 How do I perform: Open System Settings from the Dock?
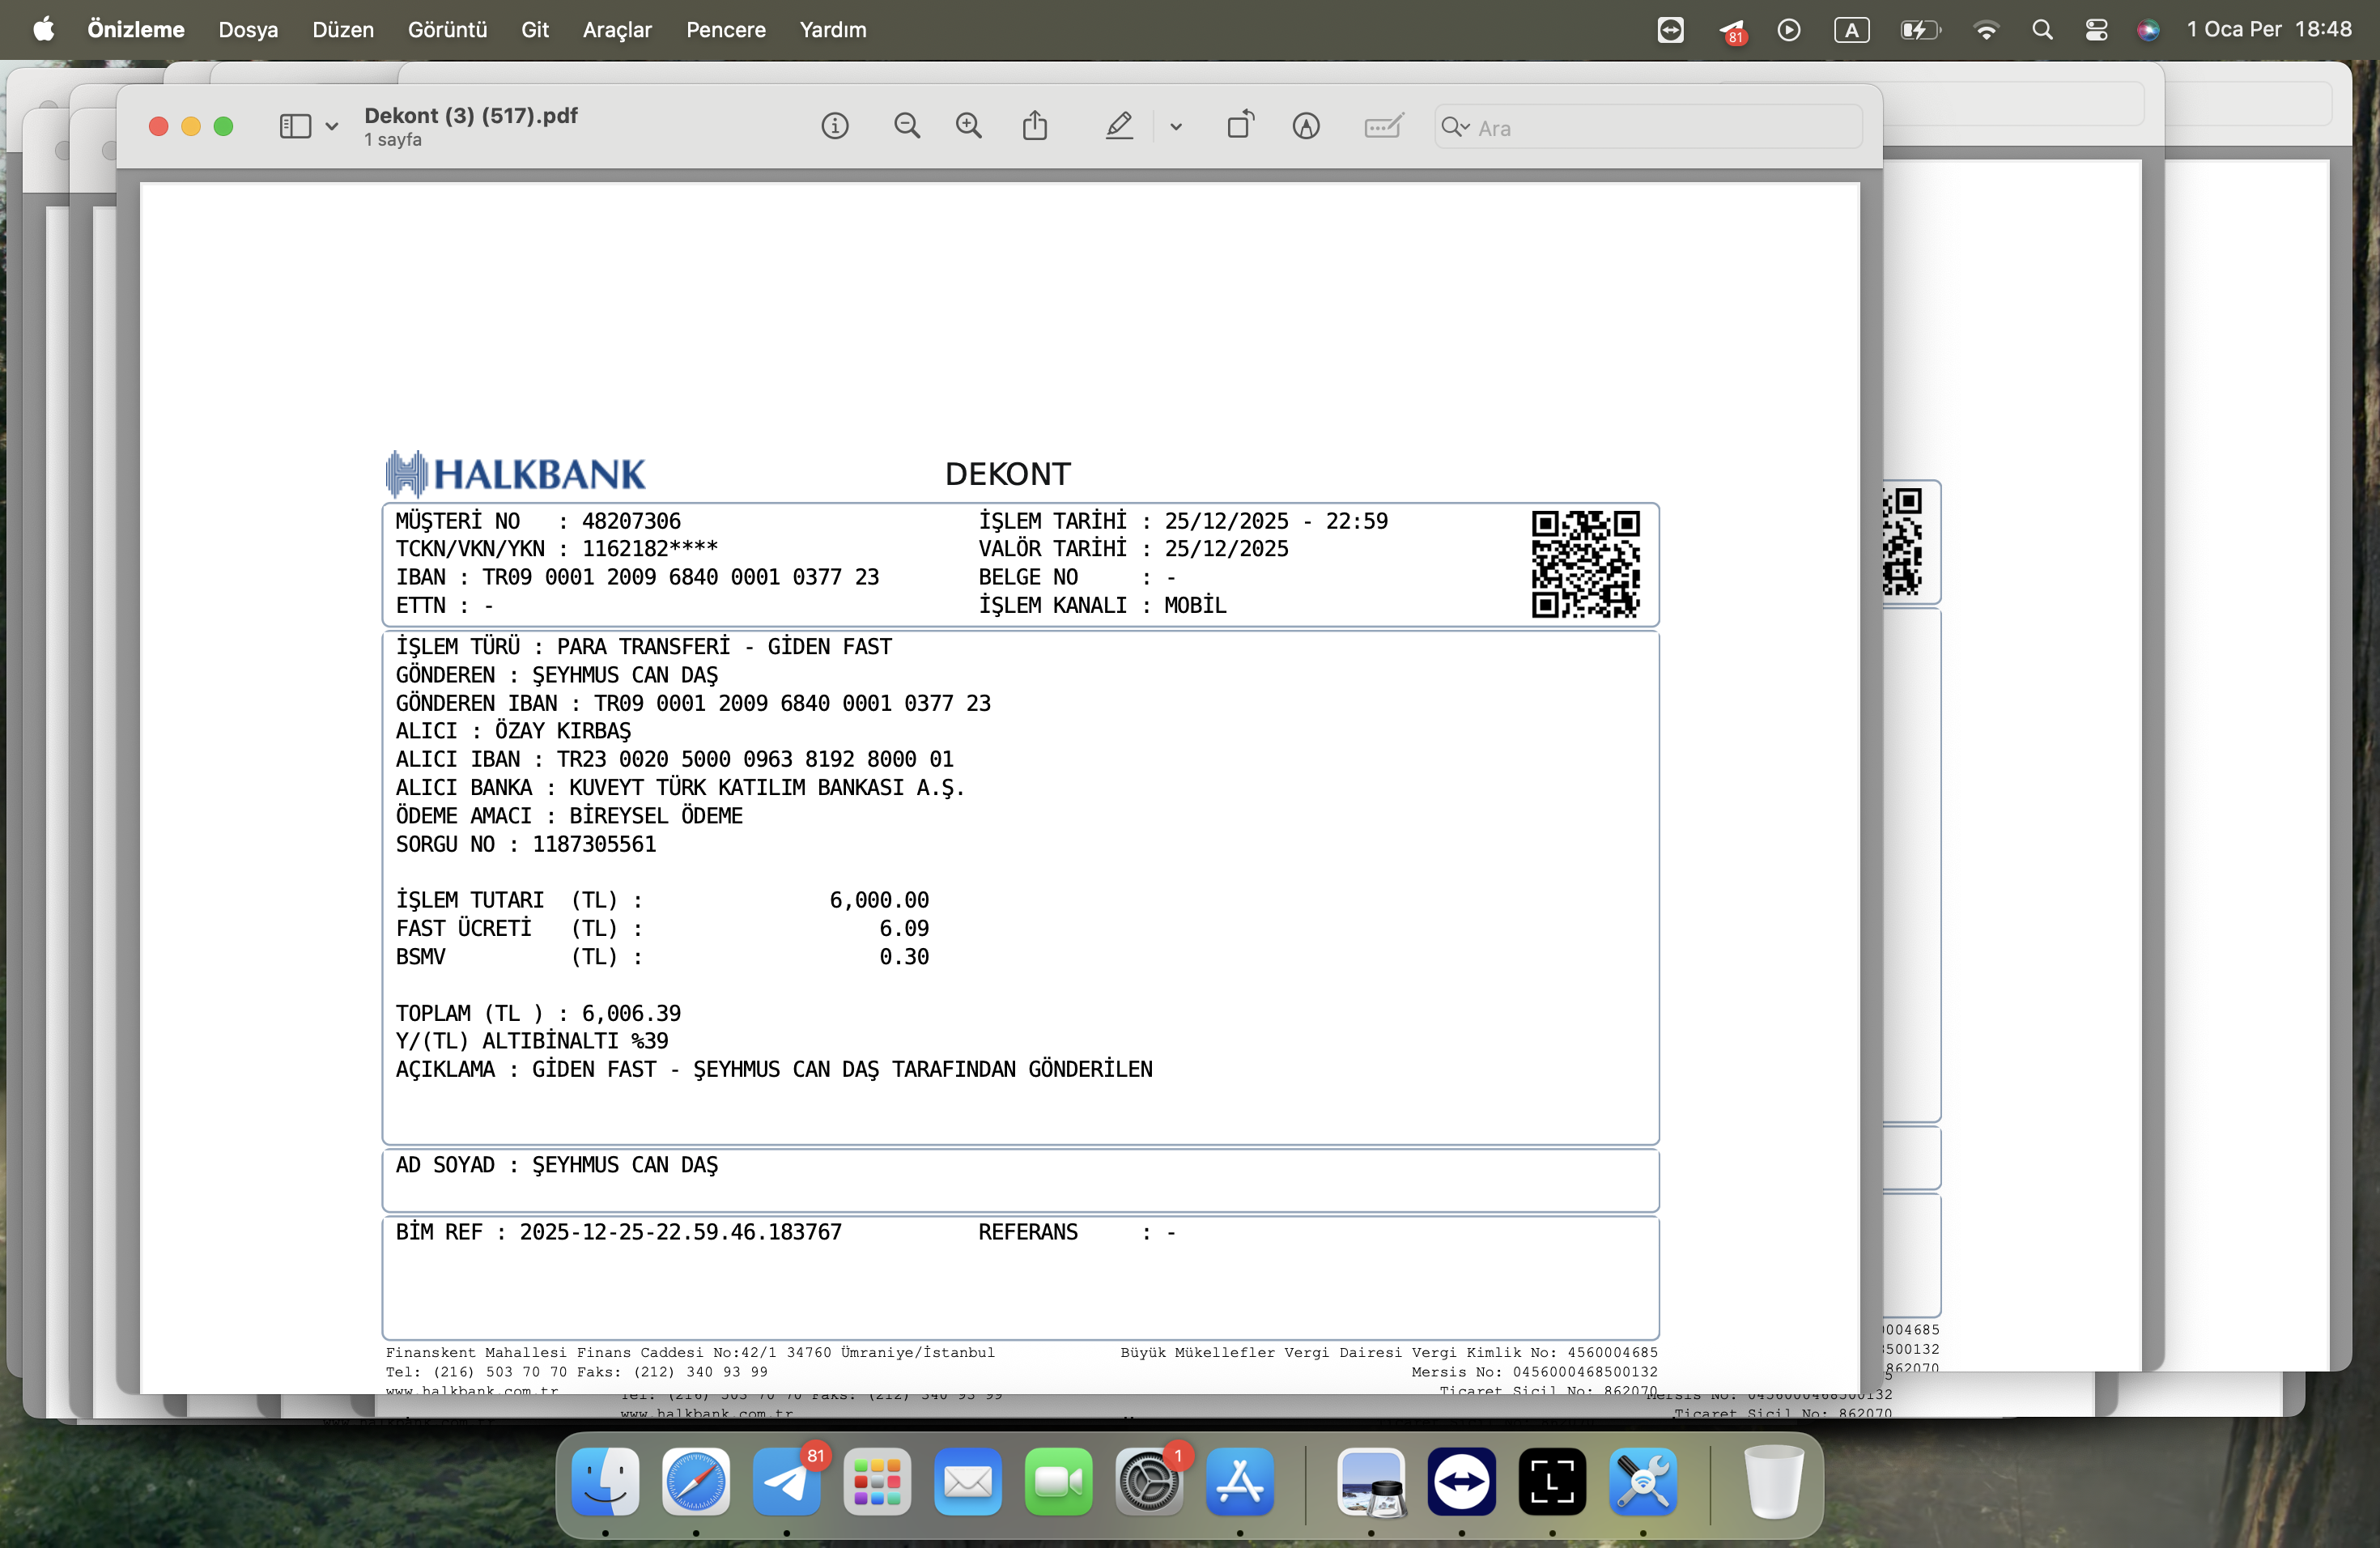1149,1481
